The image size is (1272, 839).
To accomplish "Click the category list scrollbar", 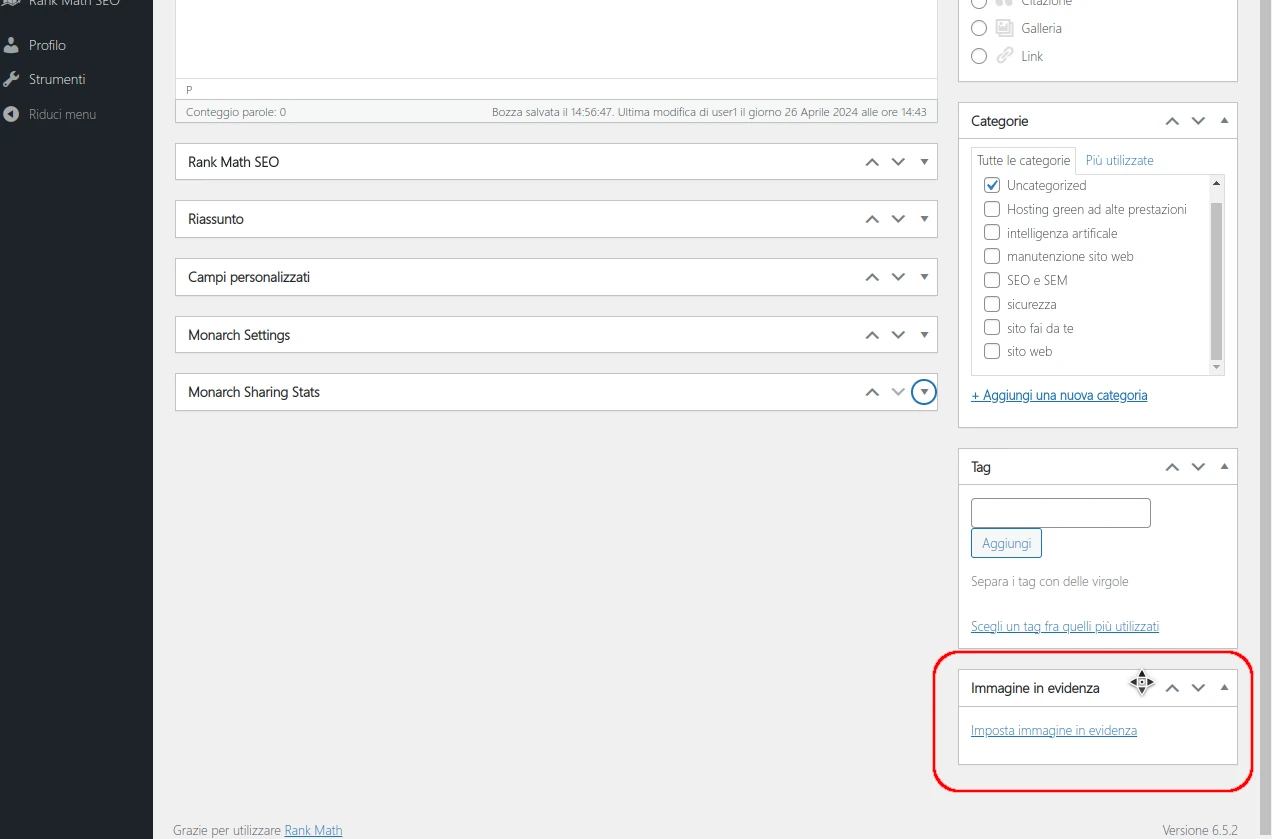I will point(1216,280).
